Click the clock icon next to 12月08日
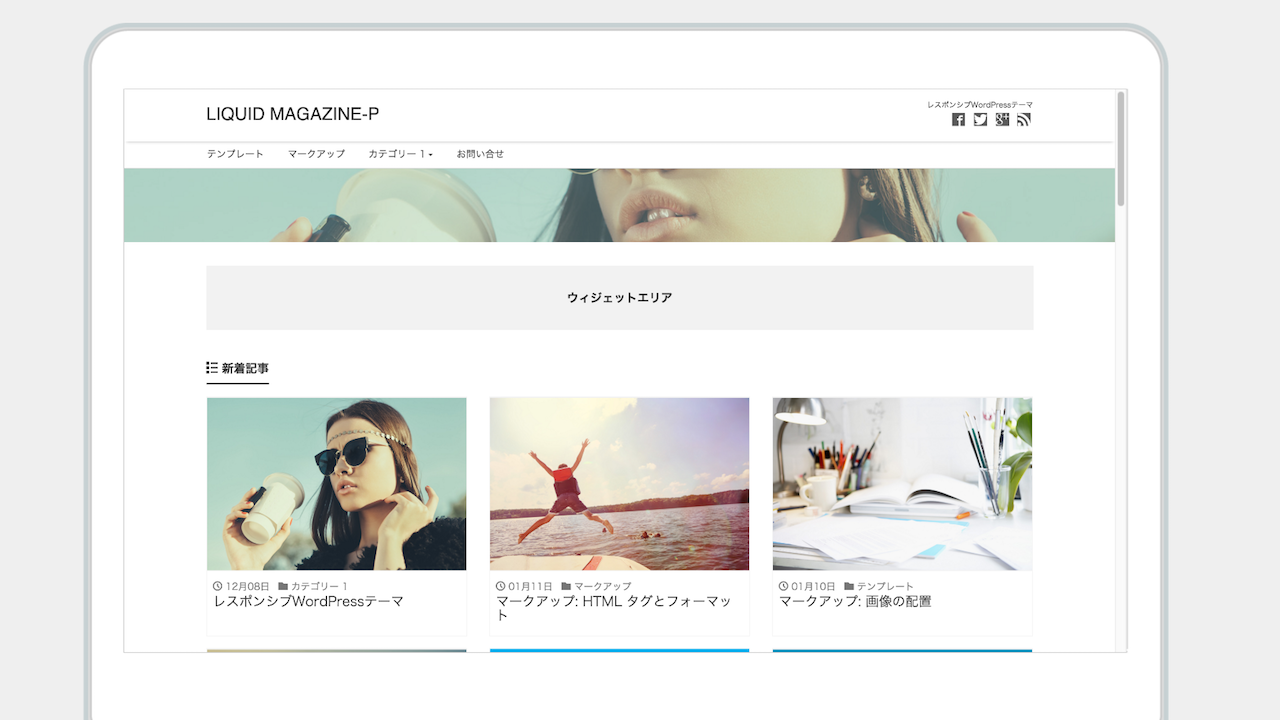Viewport: 1280px width, 720px height. click(218, 586)
